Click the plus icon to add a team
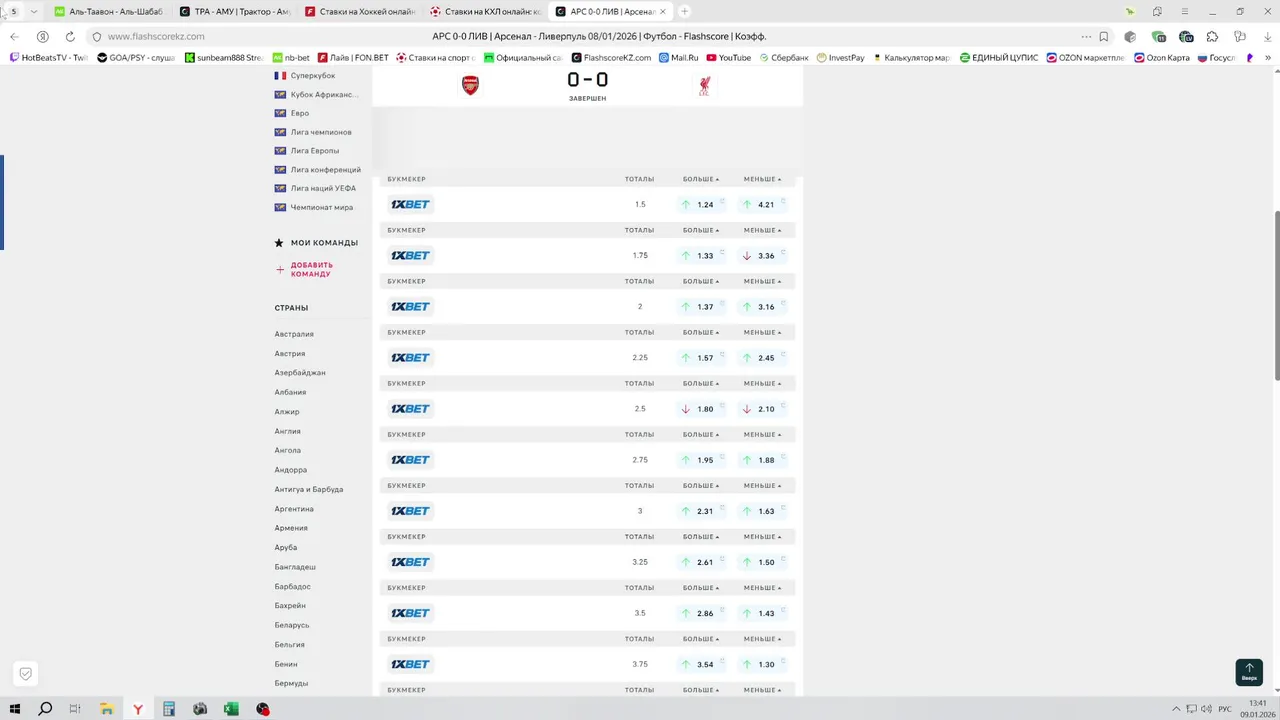1280x720 pixels. [x=280, y=269]
